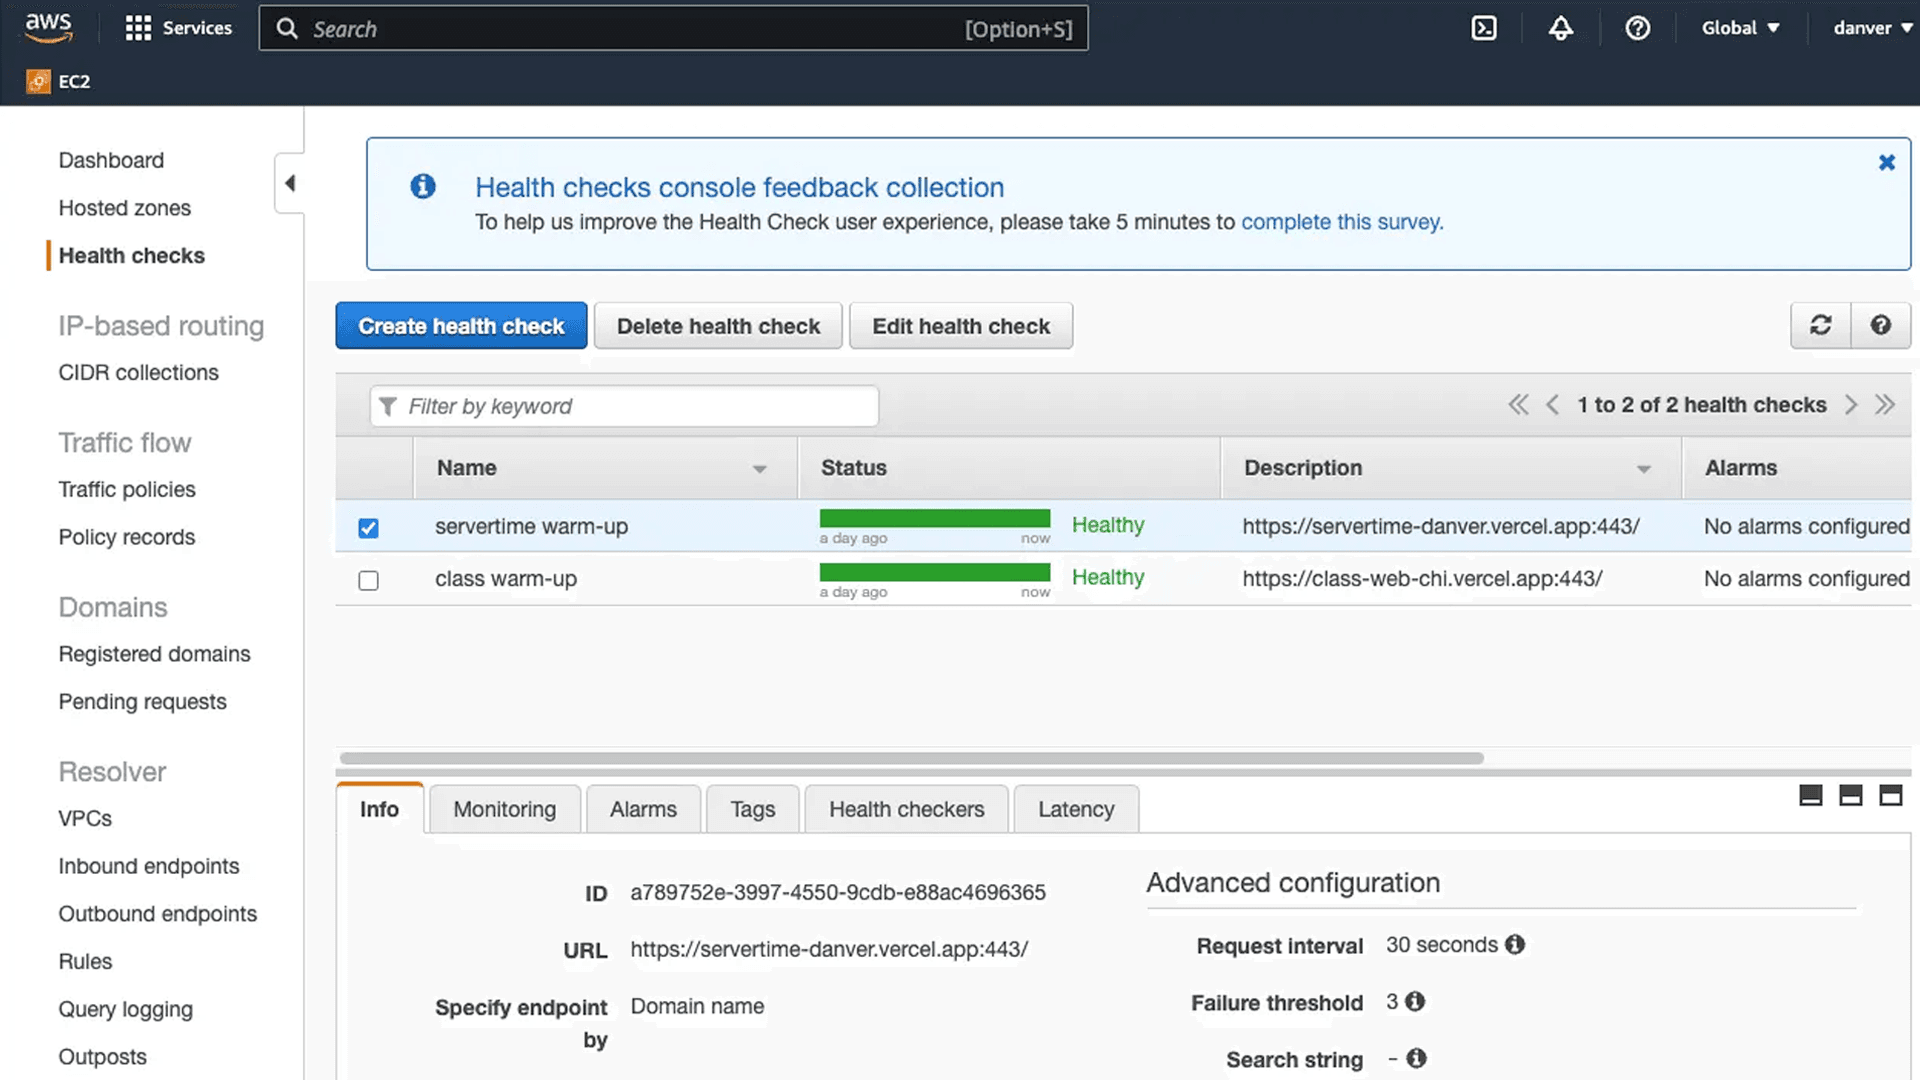This screenshot has height=1080, width=1920.
Task: Open VPCs in the sidebar
Action: (x=85, y=818)
